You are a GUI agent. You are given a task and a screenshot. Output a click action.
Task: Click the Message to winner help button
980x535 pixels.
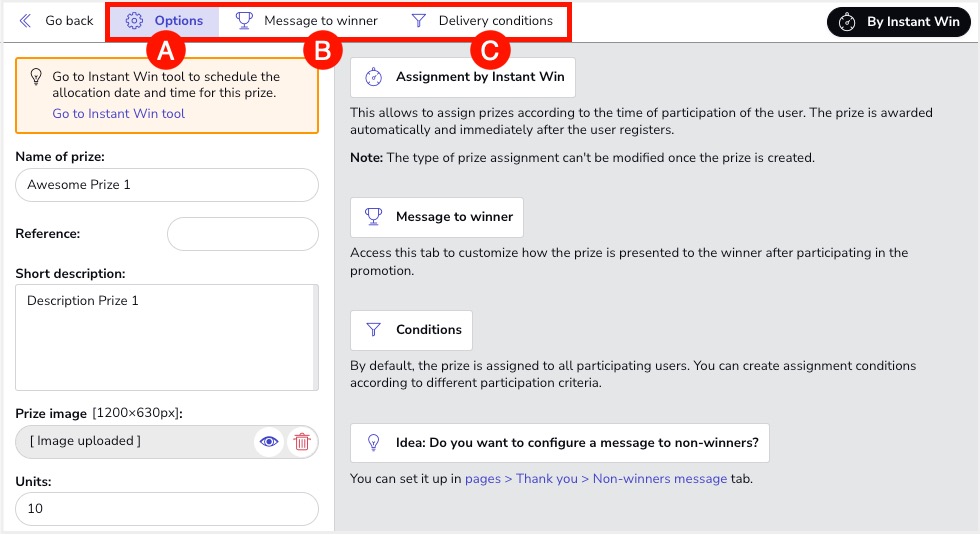tap(437, 217)
